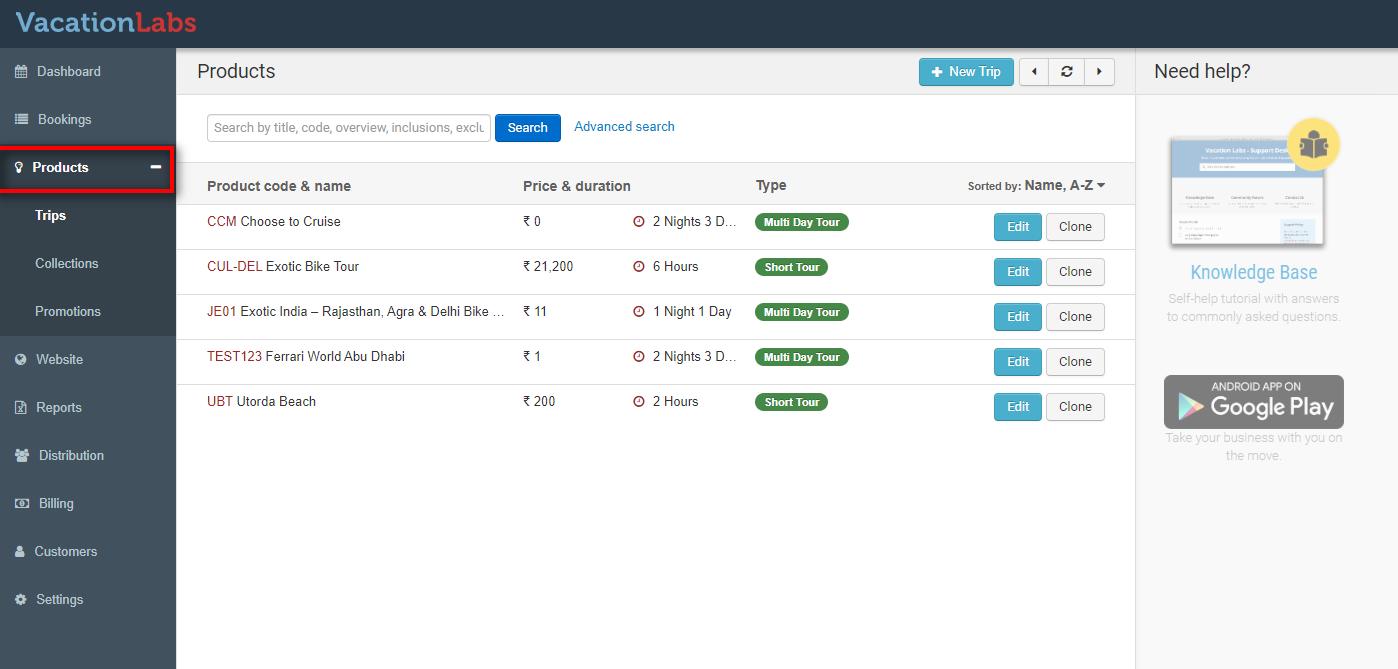This screenshot has height=669, width=1398.
Task: Click the Website globe icon
Action: (20, 360)
